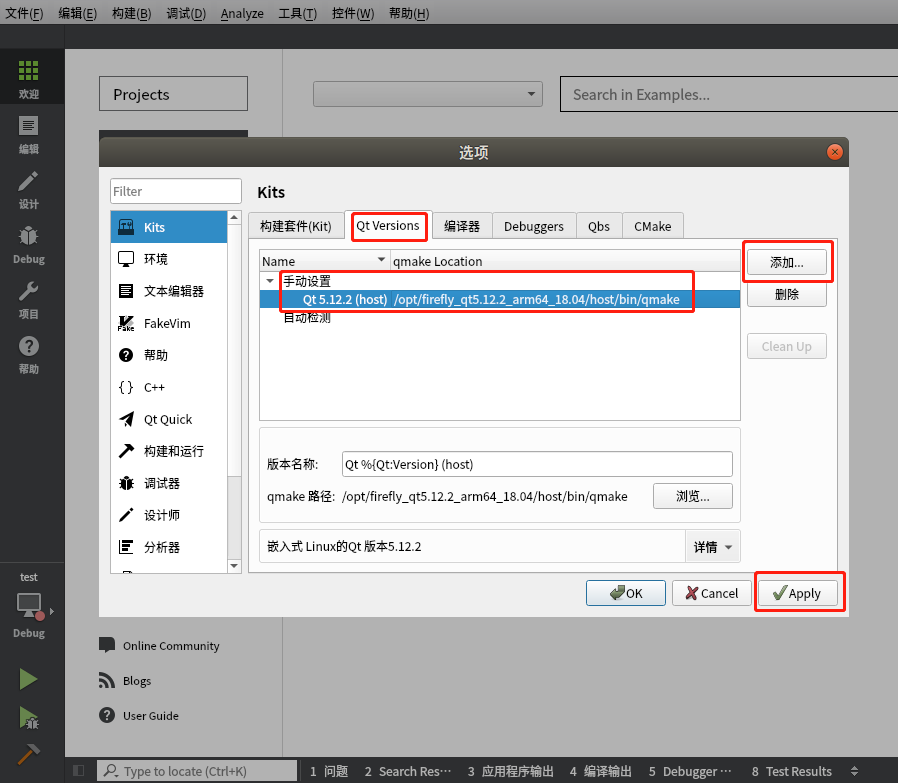Open Online Community link
This screenshot has width=898, height=783.
pyautogui.click(x=159, y=646)
